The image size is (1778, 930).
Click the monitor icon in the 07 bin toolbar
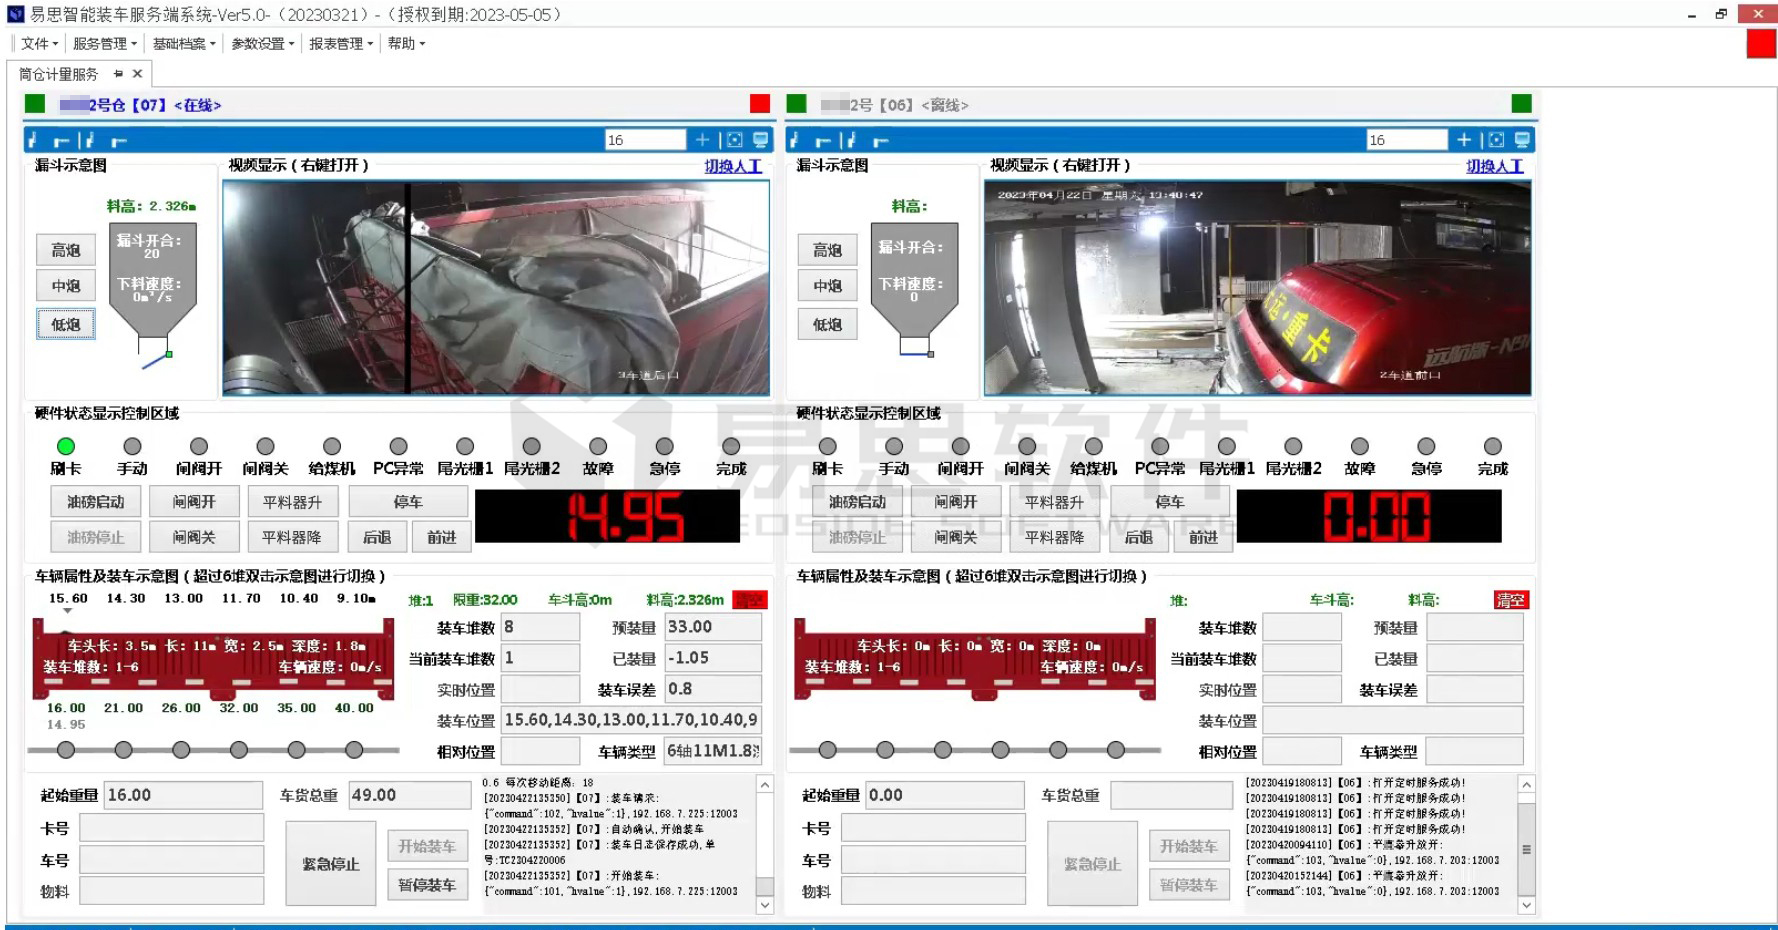point(761,140)
